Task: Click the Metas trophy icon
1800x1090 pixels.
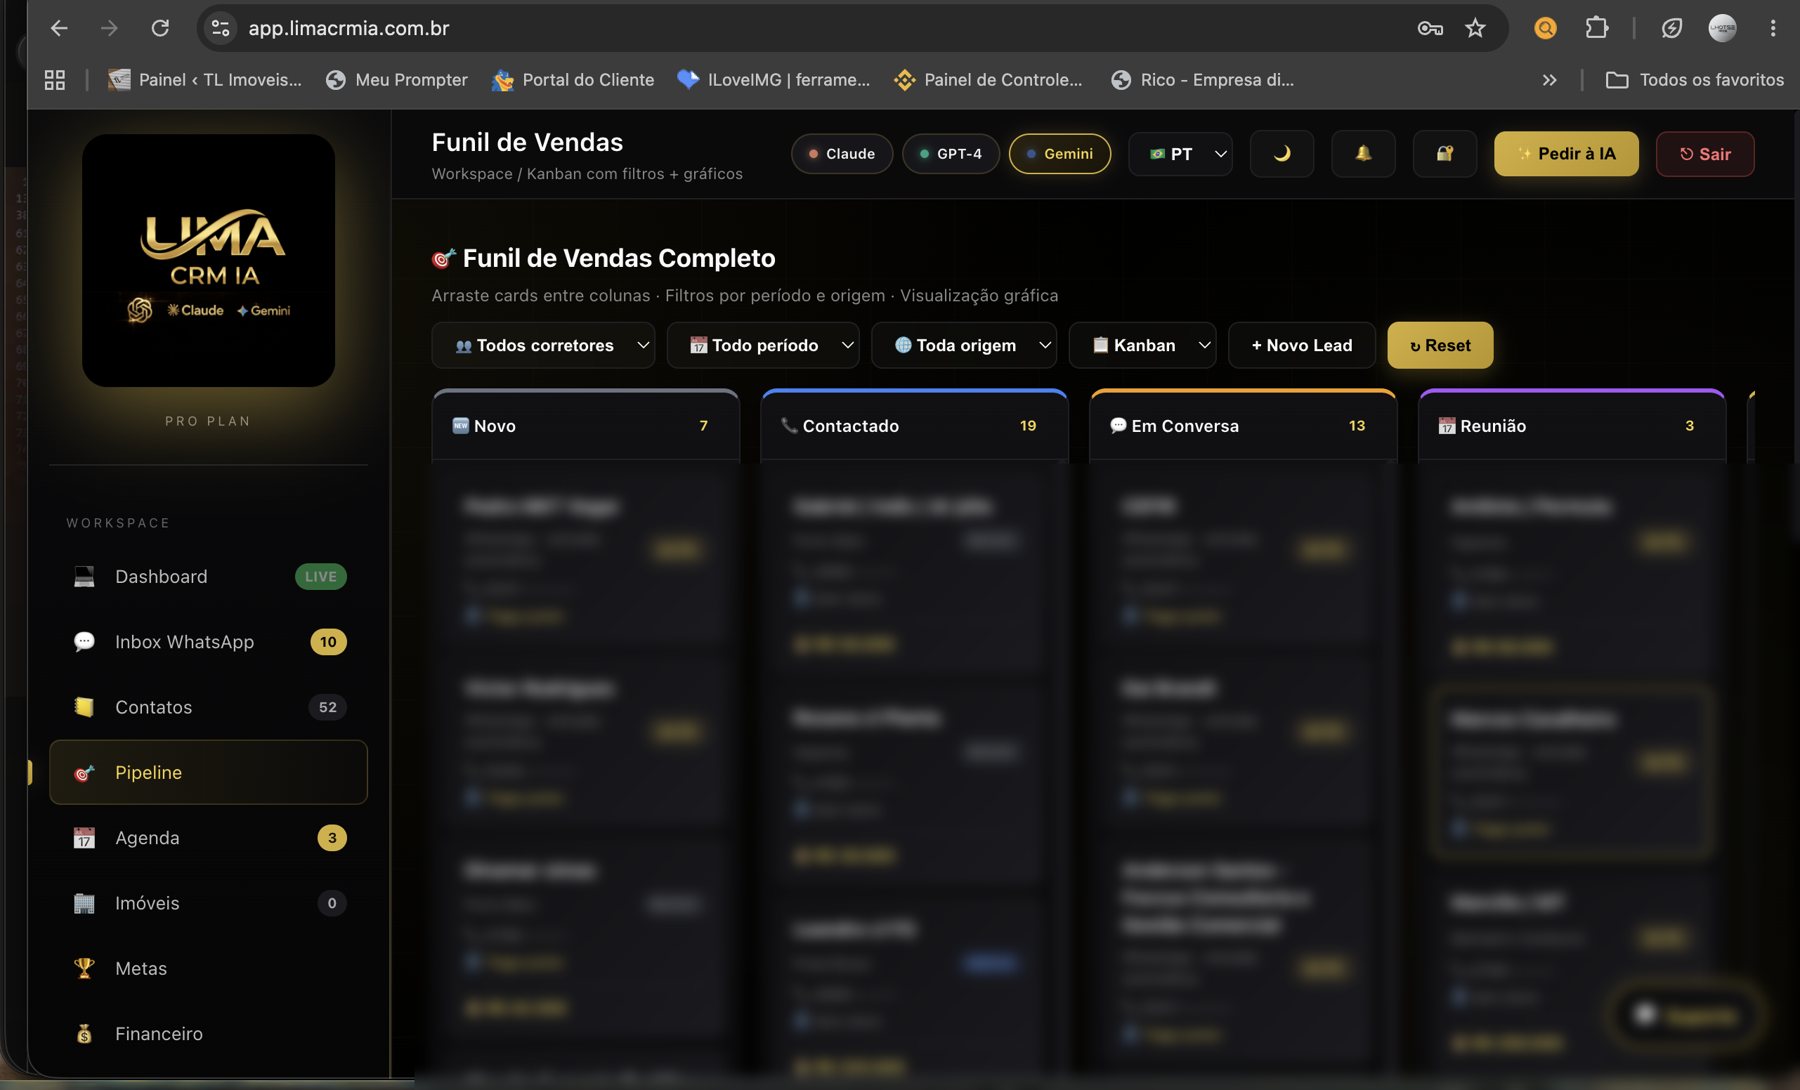Action: click(84, 968)
